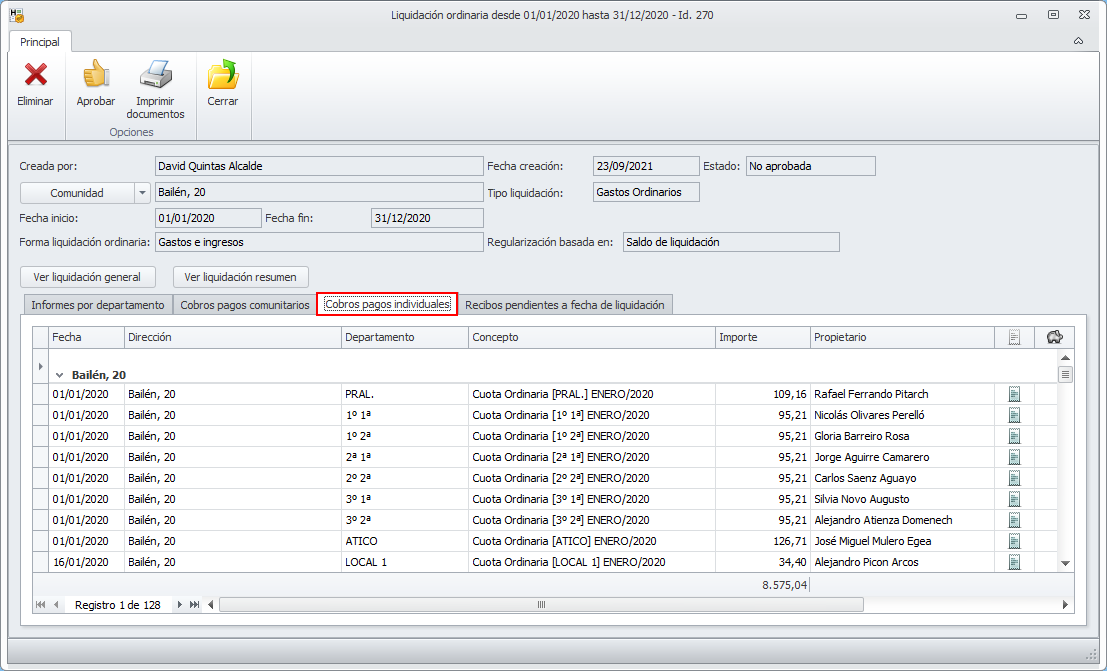
Task: Open document icon for Gloria Barreiro Rosa row
Action: pyautogui.click(x=1015, y=437)
